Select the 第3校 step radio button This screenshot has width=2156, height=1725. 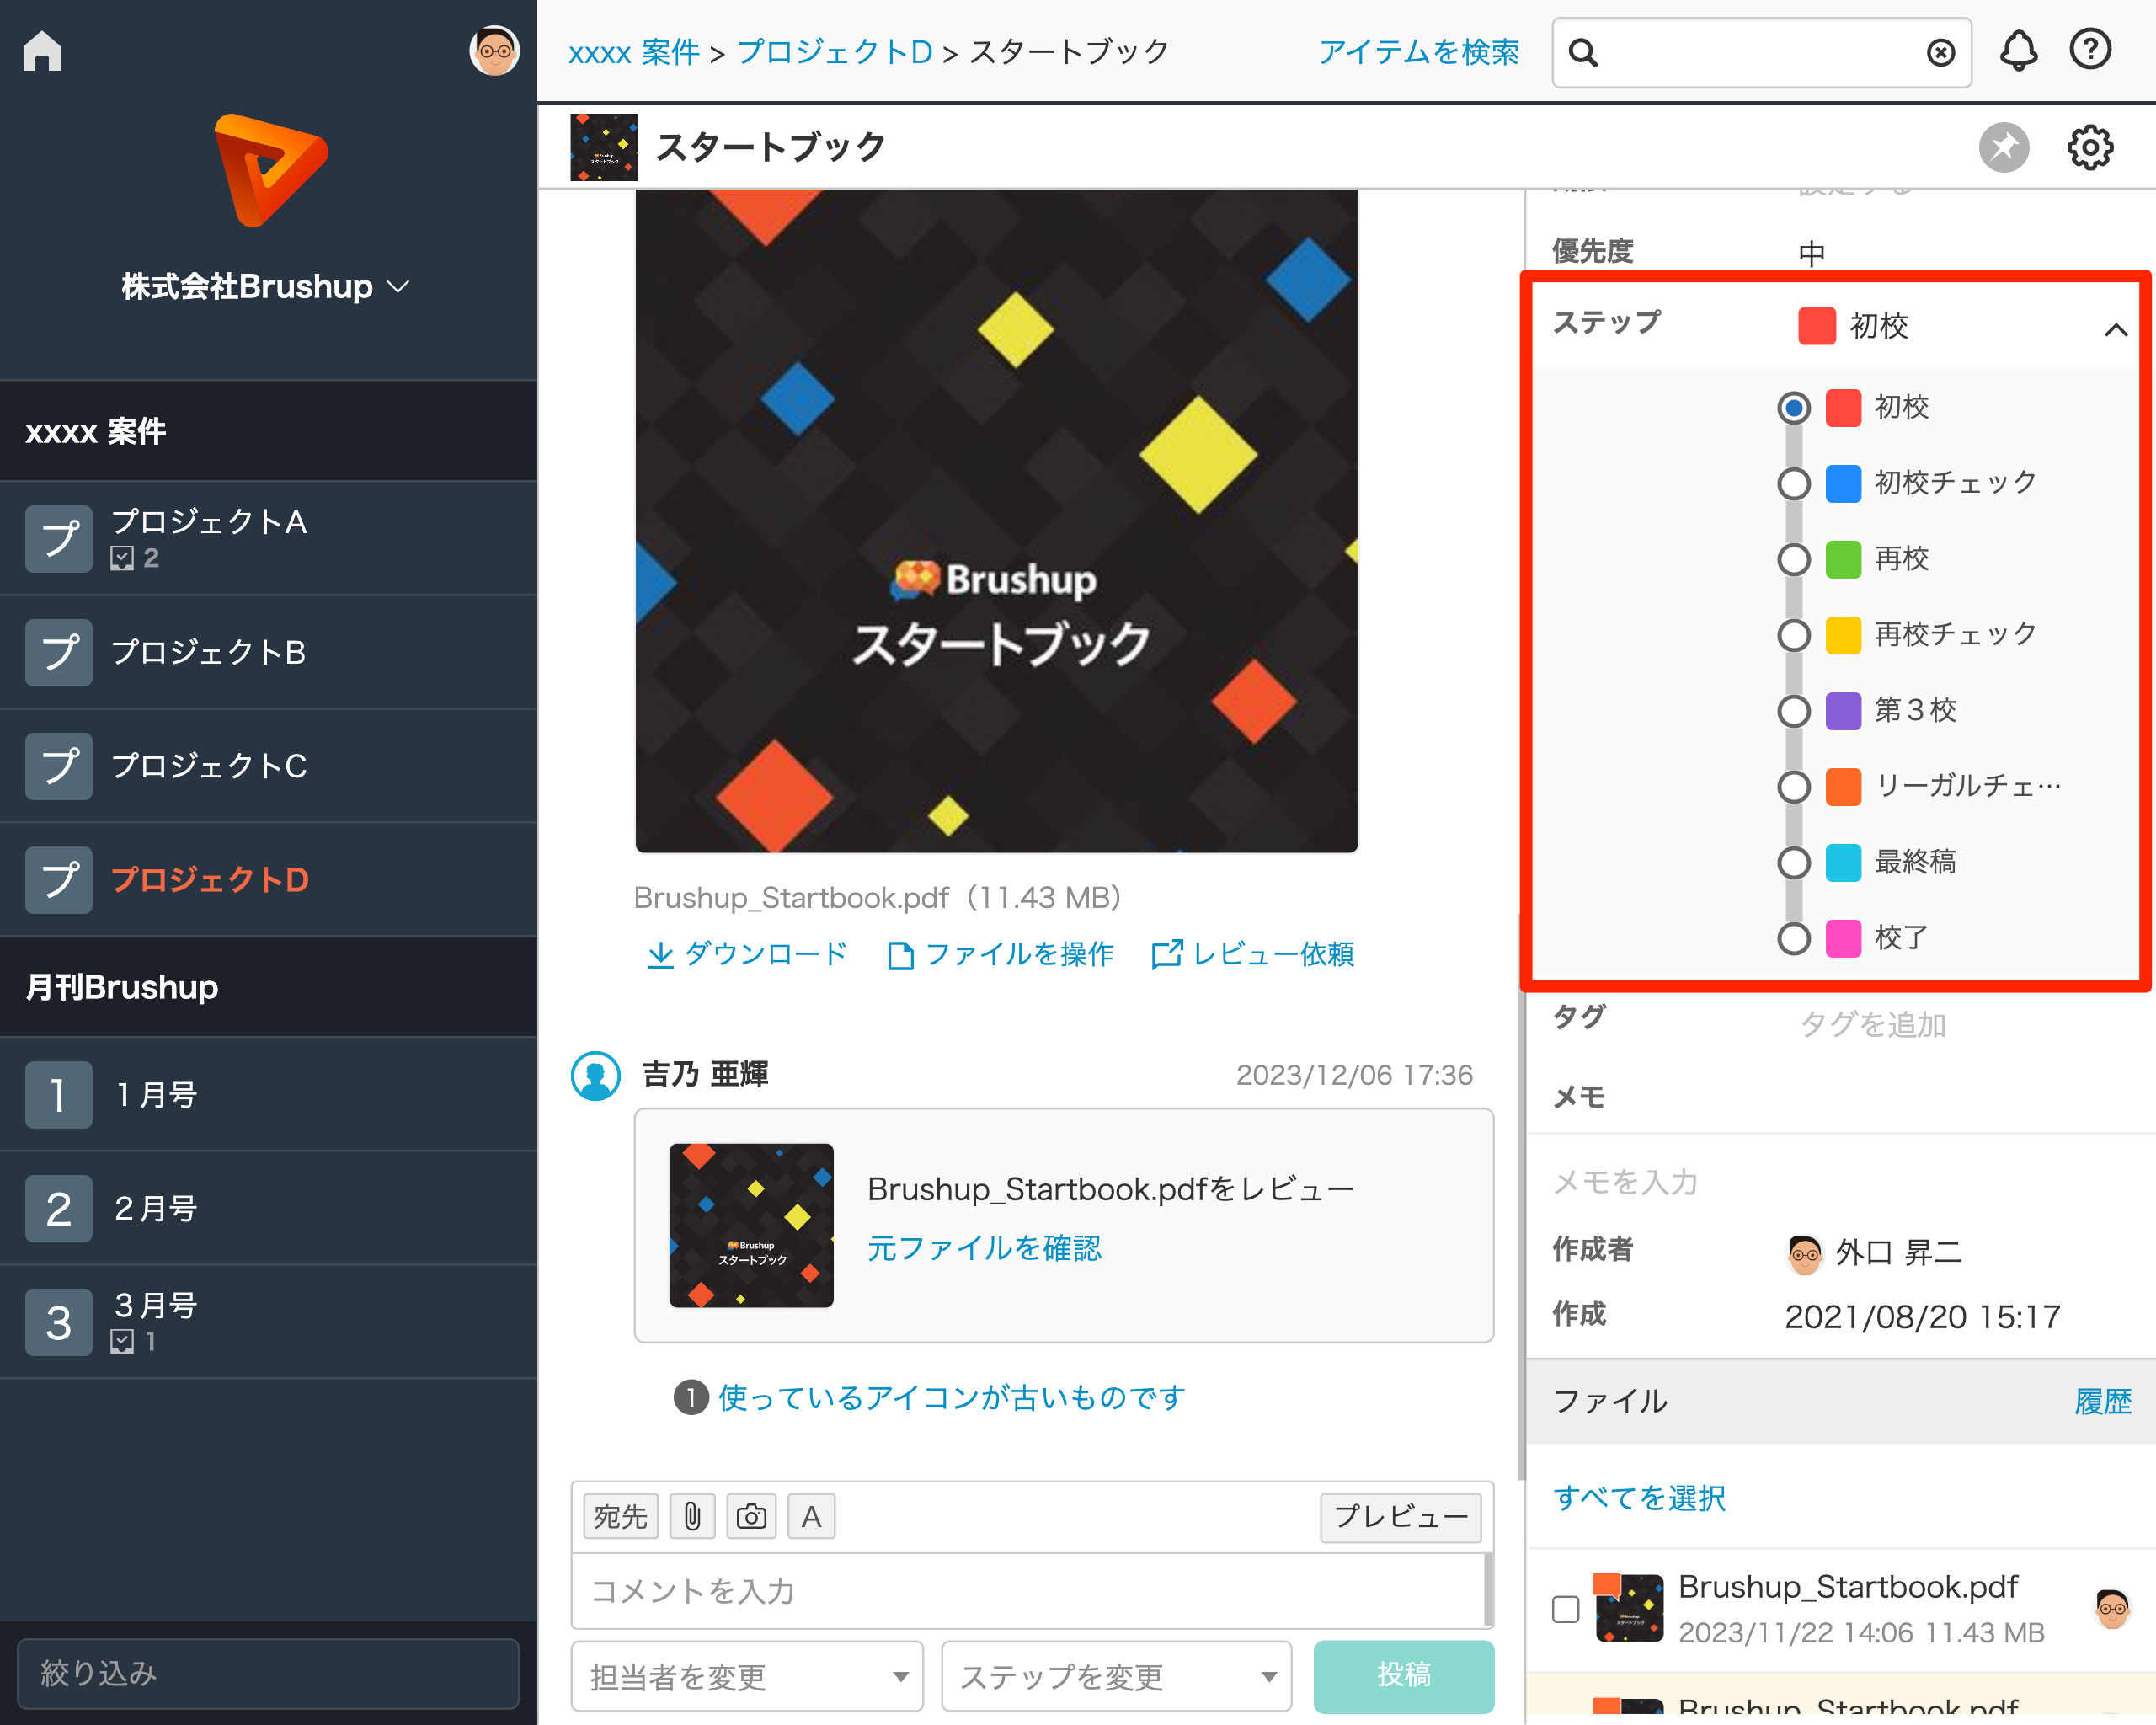pyautogui.click(x=1794, y=711)
